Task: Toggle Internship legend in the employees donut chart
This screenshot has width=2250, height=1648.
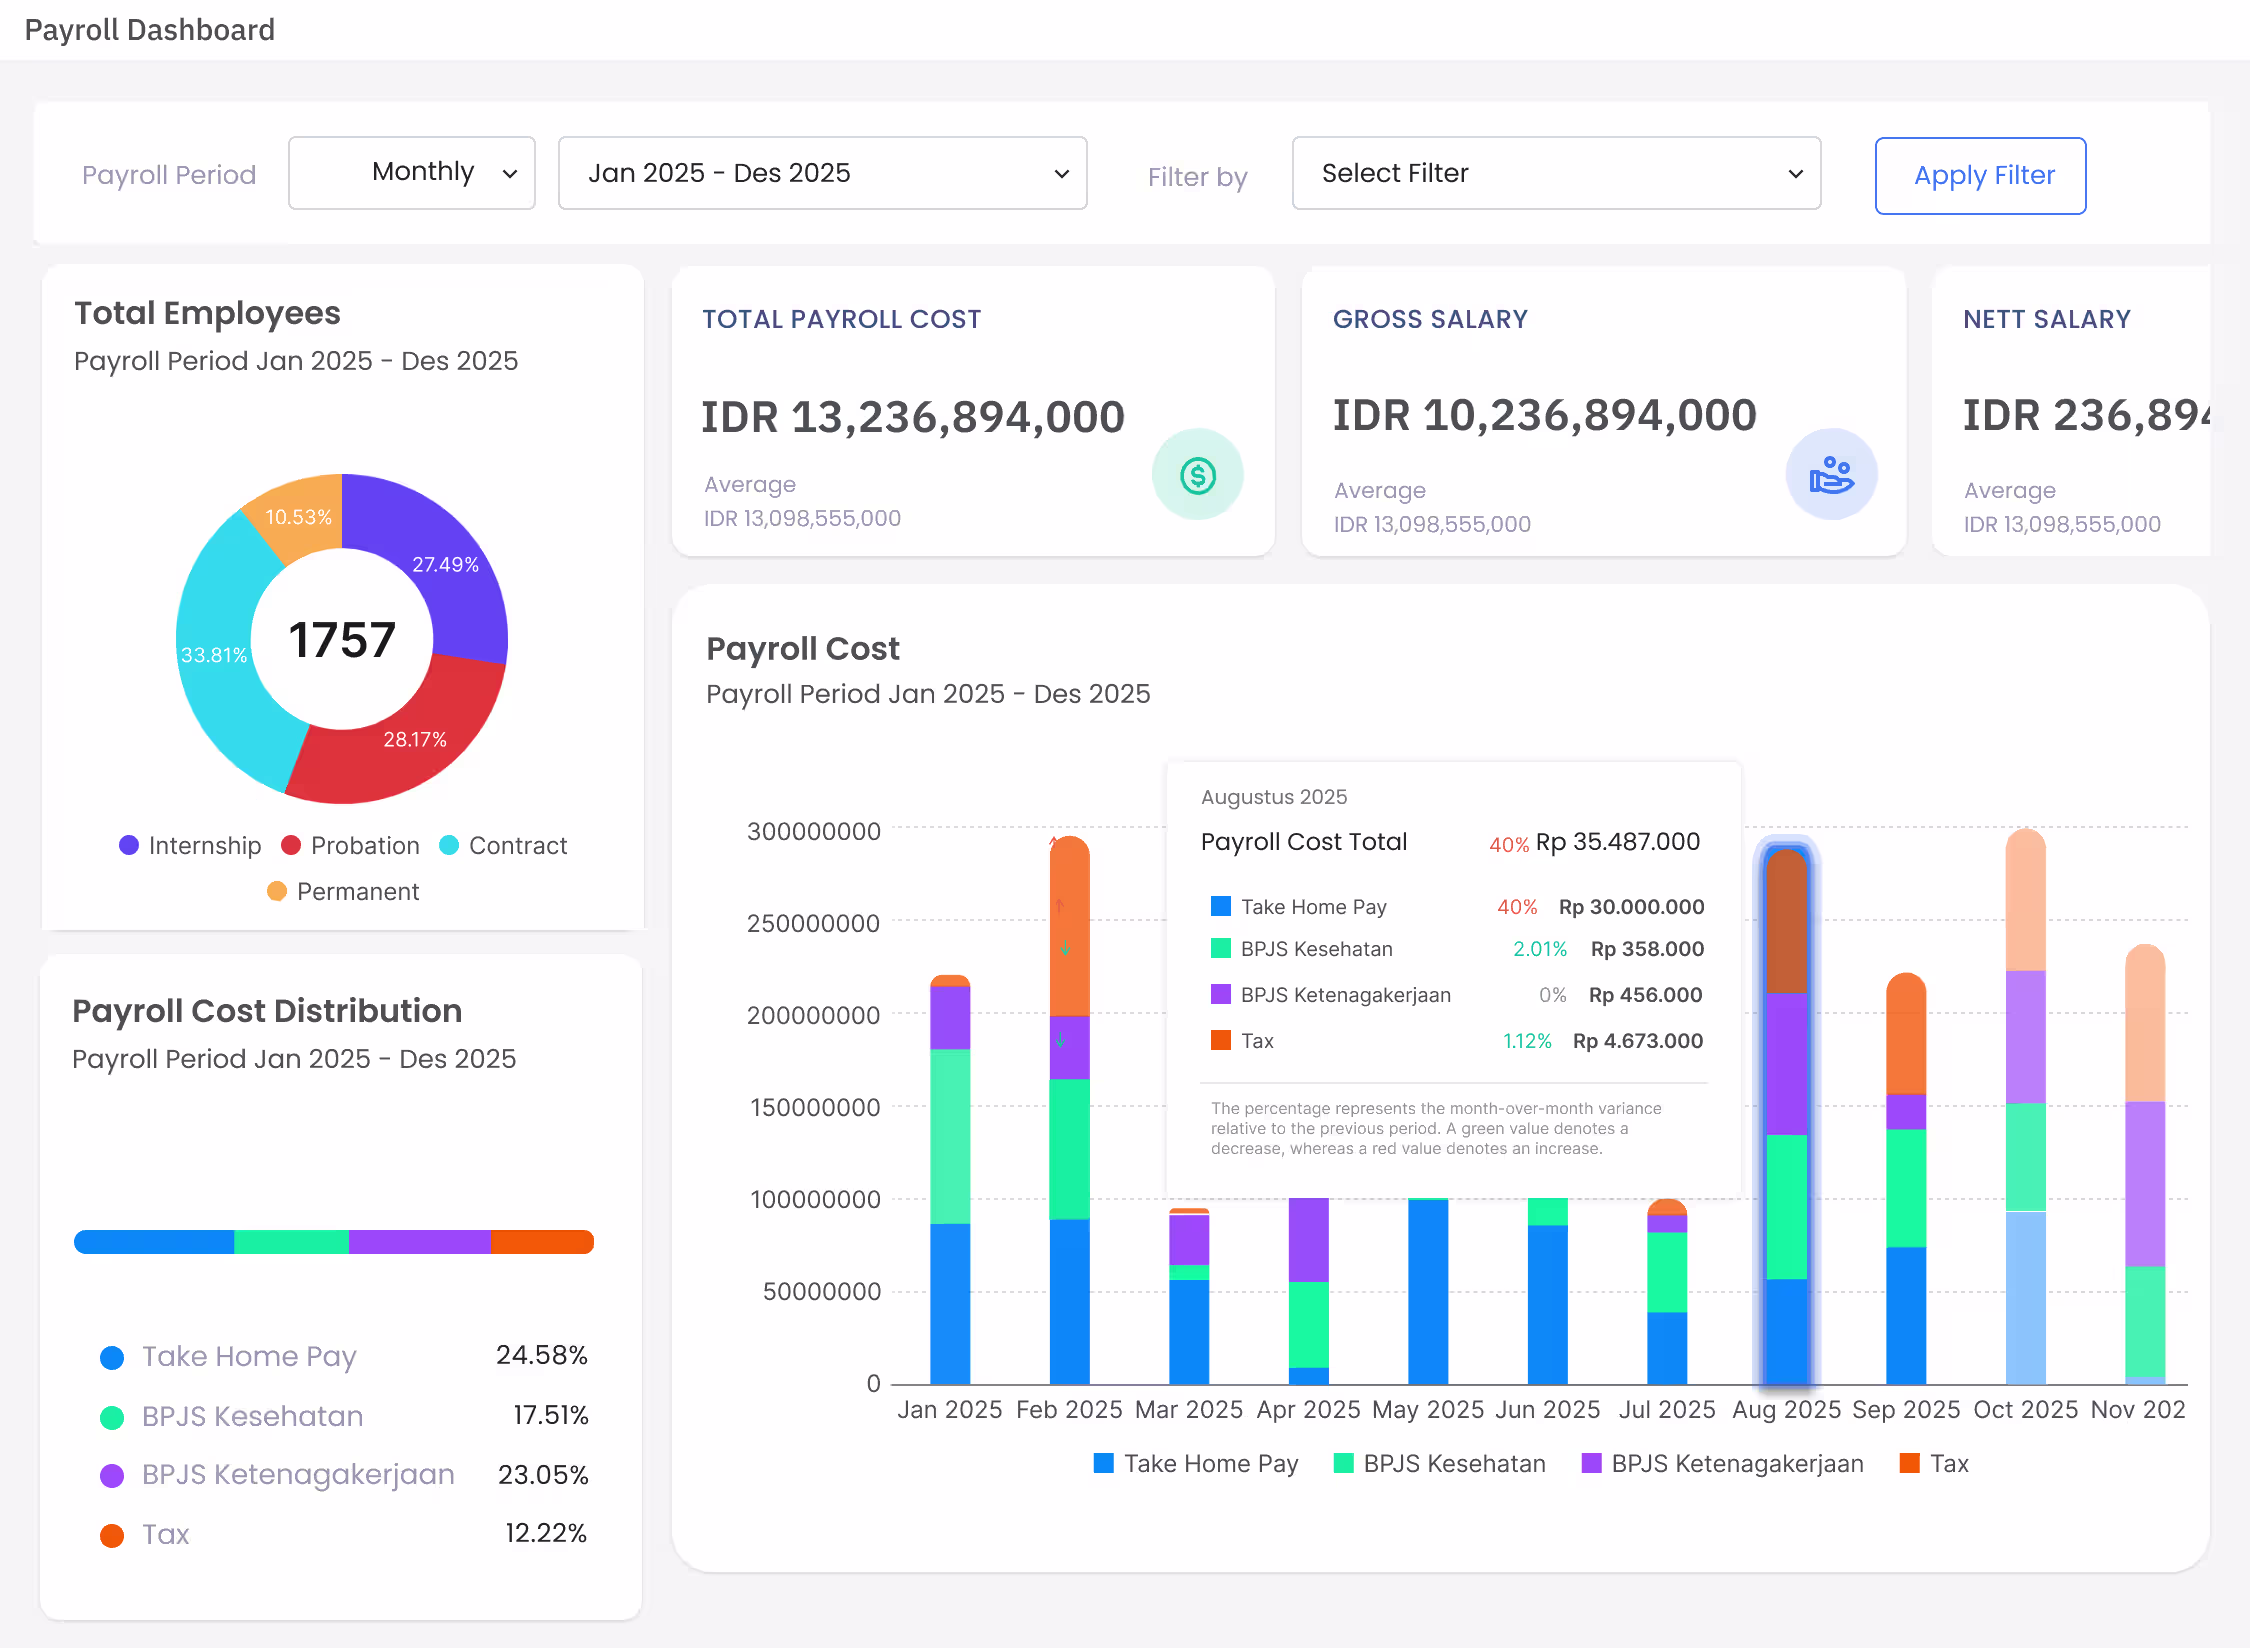Action: coord(190,846)
